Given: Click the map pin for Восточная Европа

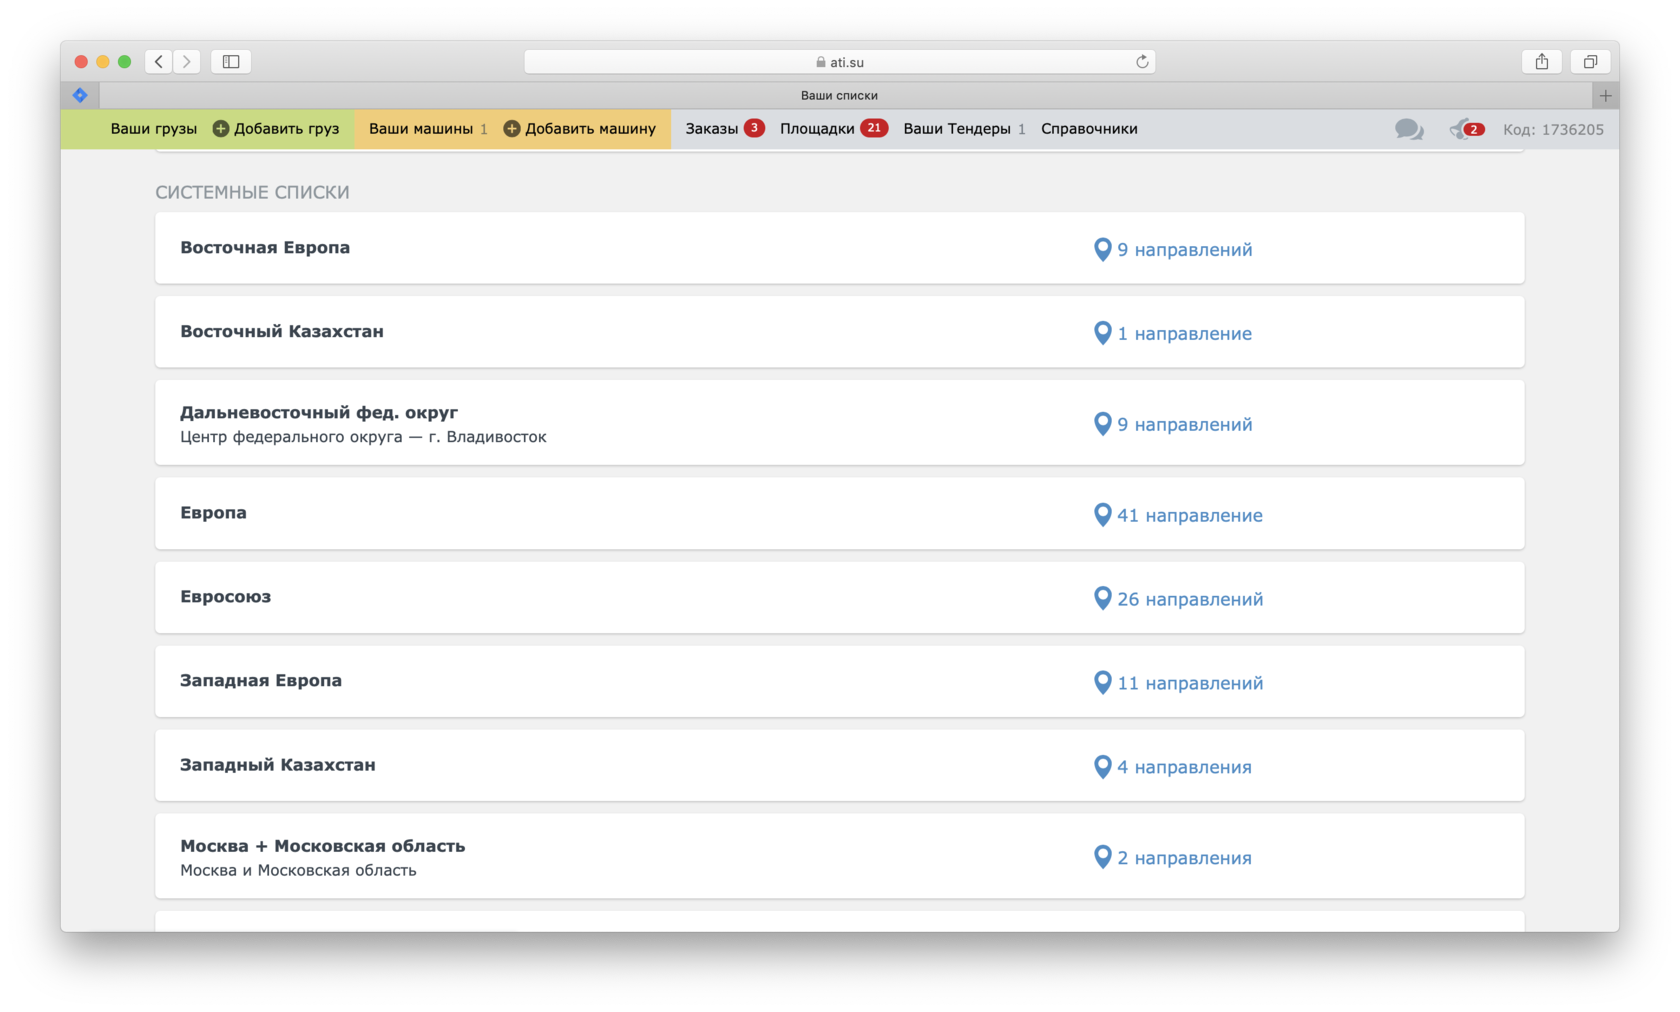Looking at the screenshot, I should tap(1102, 249).
